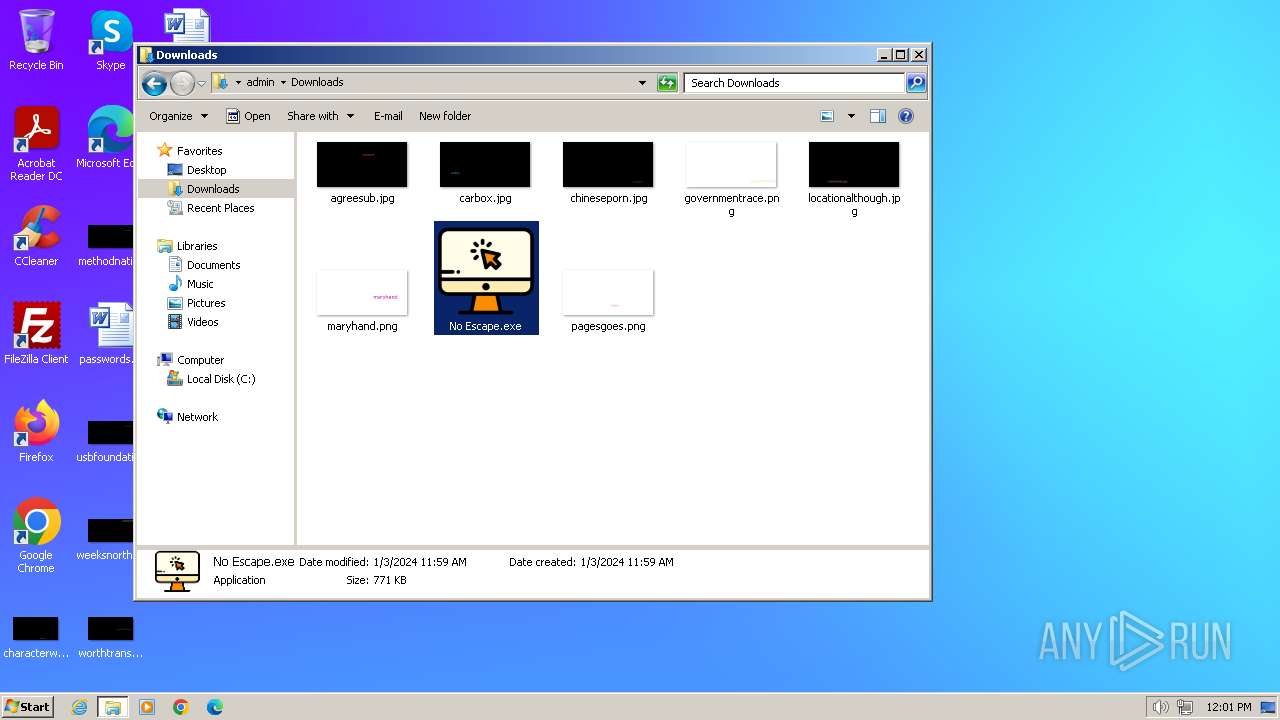Select the governmentrace.png file
This screenshot has width=1280, height=720.
pyautogui.click(x=731, y=179)
